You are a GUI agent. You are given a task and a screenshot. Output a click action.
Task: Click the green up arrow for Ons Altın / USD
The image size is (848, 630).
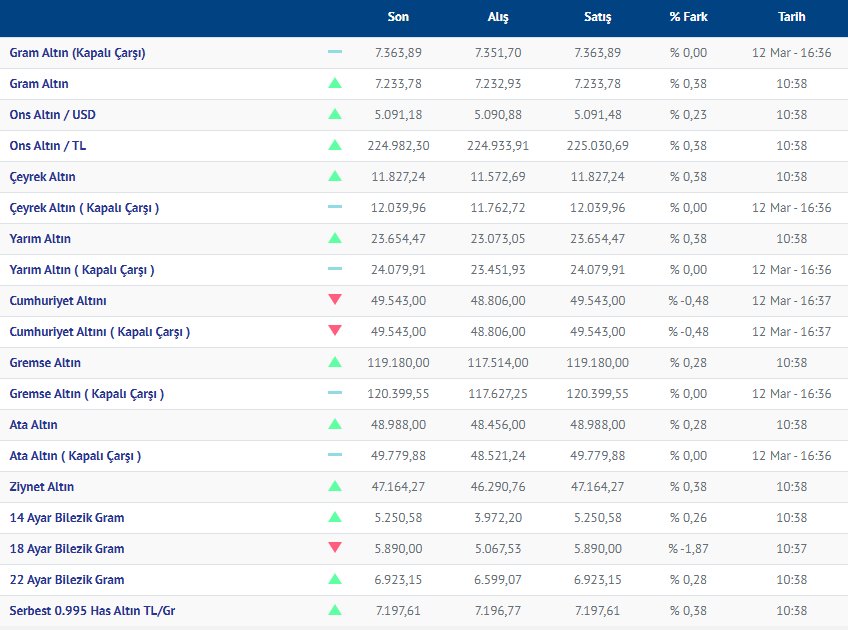click(x=334, y=115)
